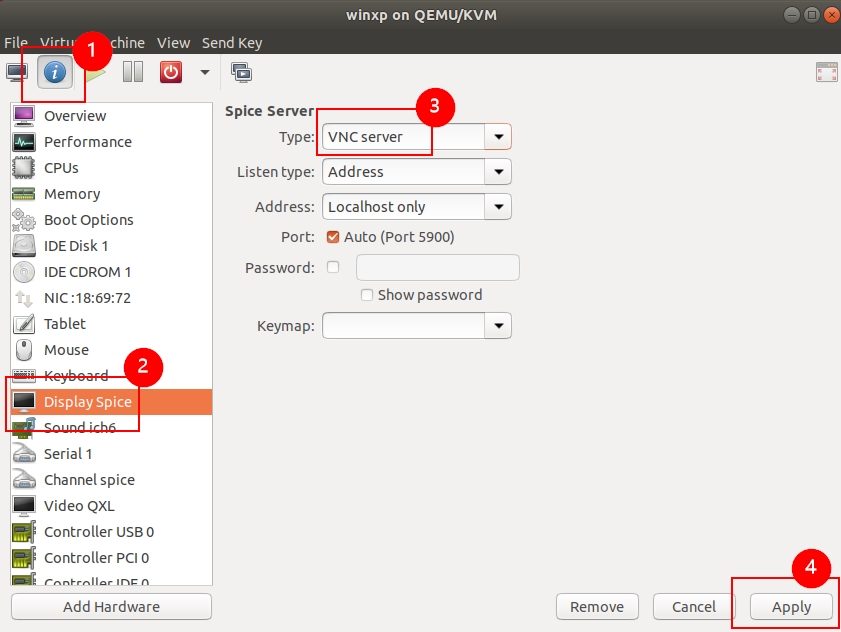Viewport: 841px width, 632px height.
Task: Tick the Show password checkbox
Action: tap(367, 295)
